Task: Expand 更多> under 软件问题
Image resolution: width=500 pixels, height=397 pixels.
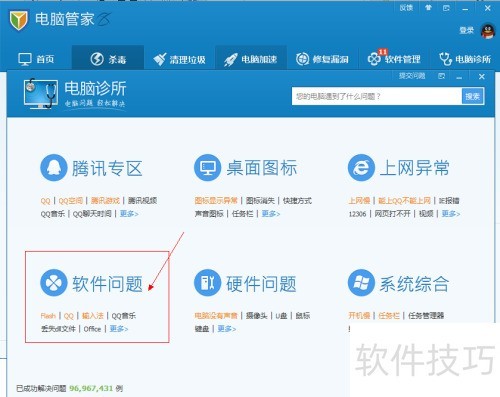Action: coord(119,329)
